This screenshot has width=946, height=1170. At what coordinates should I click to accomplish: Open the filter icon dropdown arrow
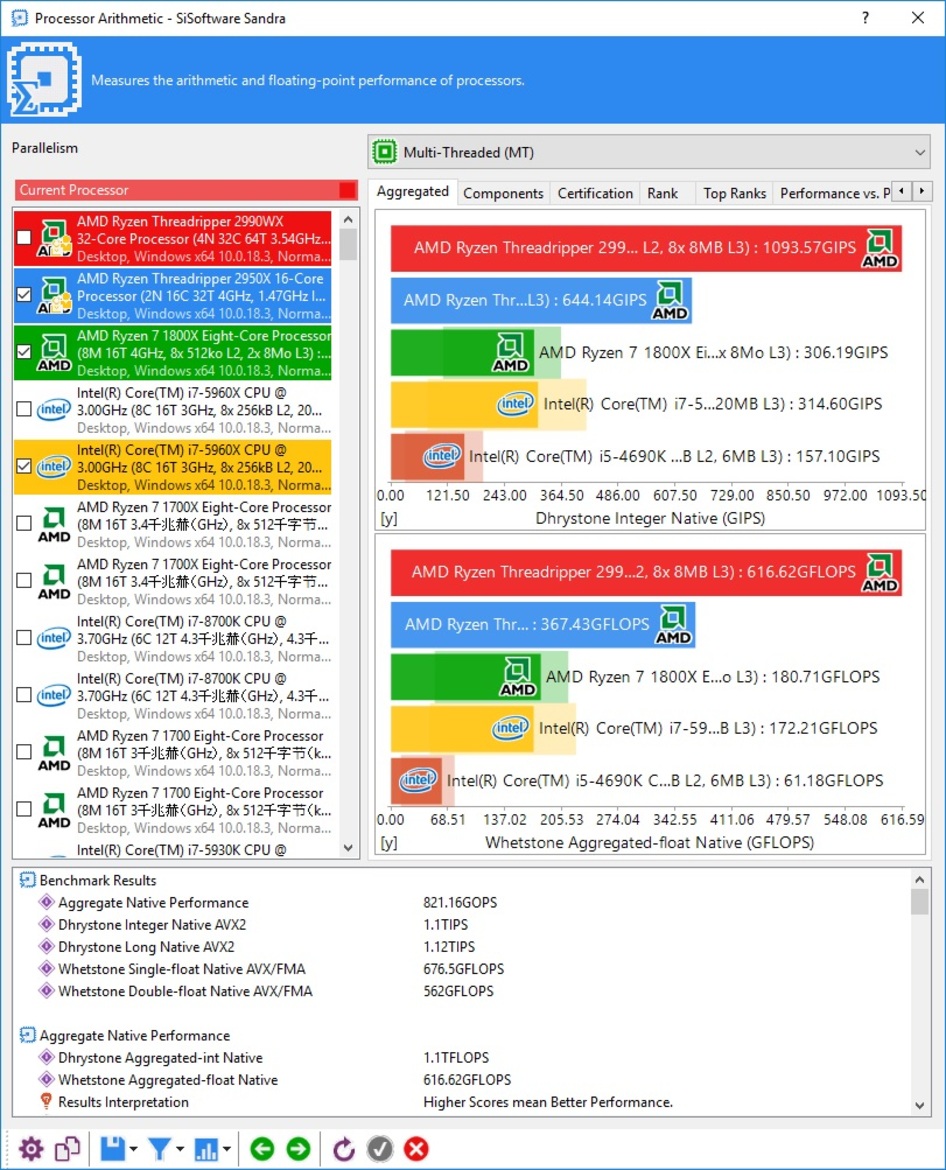[x=180, y=1149]
